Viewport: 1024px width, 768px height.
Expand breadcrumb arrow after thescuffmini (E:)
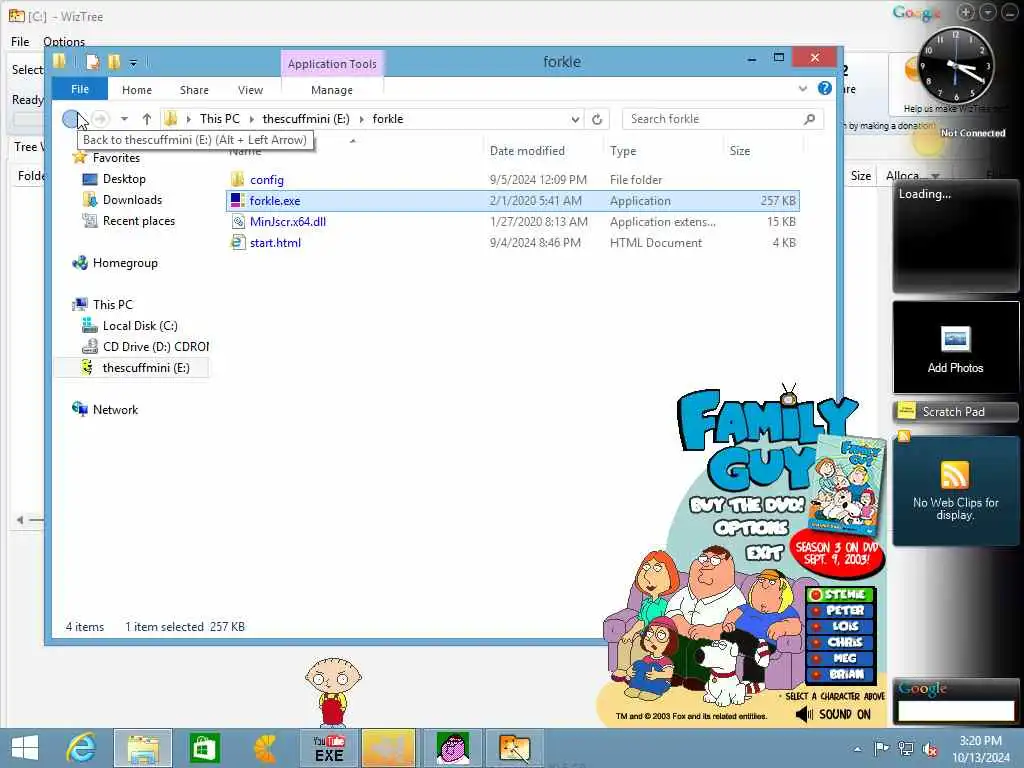click(361, 119)
